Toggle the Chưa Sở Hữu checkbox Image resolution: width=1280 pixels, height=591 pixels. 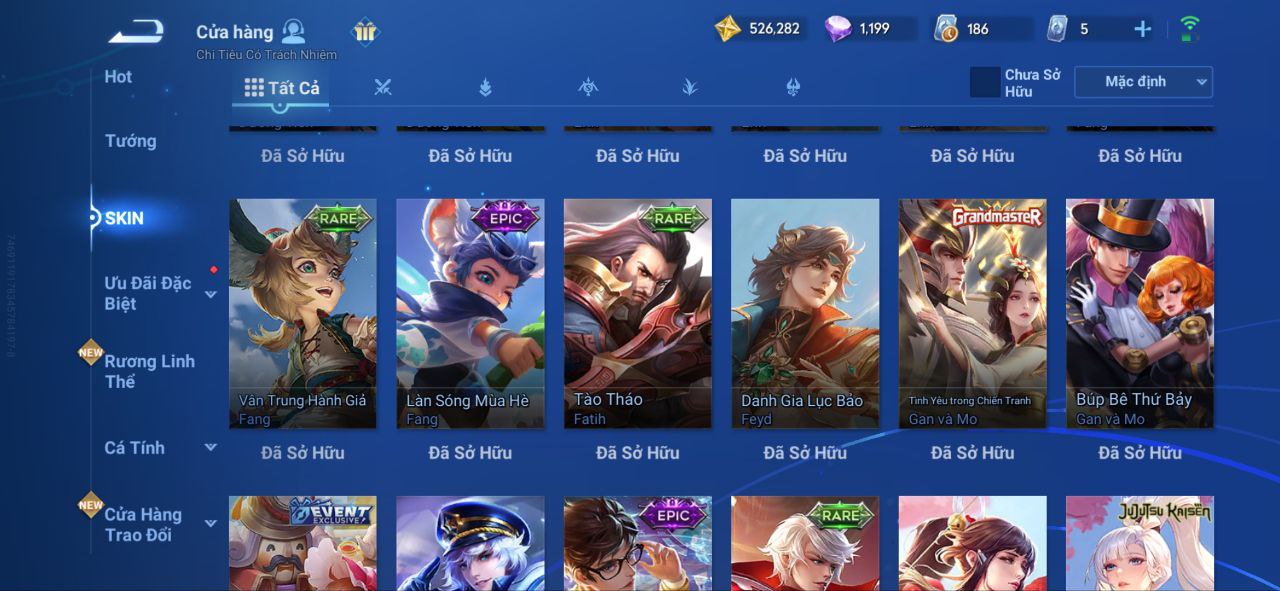tap(985, 82)
